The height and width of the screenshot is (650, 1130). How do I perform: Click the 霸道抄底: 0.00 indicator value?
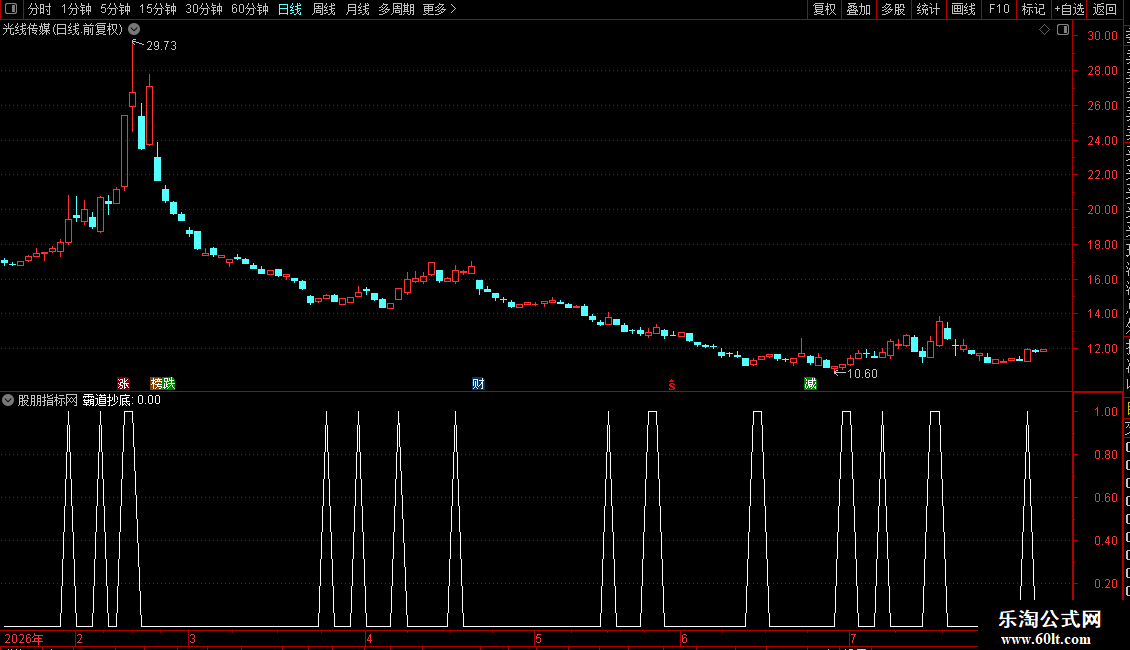pos(121,400)
